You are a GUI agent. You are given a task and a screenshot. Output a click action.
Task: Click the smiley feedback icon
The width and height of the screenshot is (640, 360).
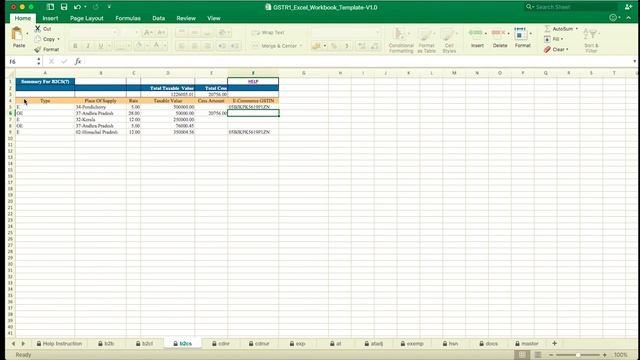pos(613,18)
